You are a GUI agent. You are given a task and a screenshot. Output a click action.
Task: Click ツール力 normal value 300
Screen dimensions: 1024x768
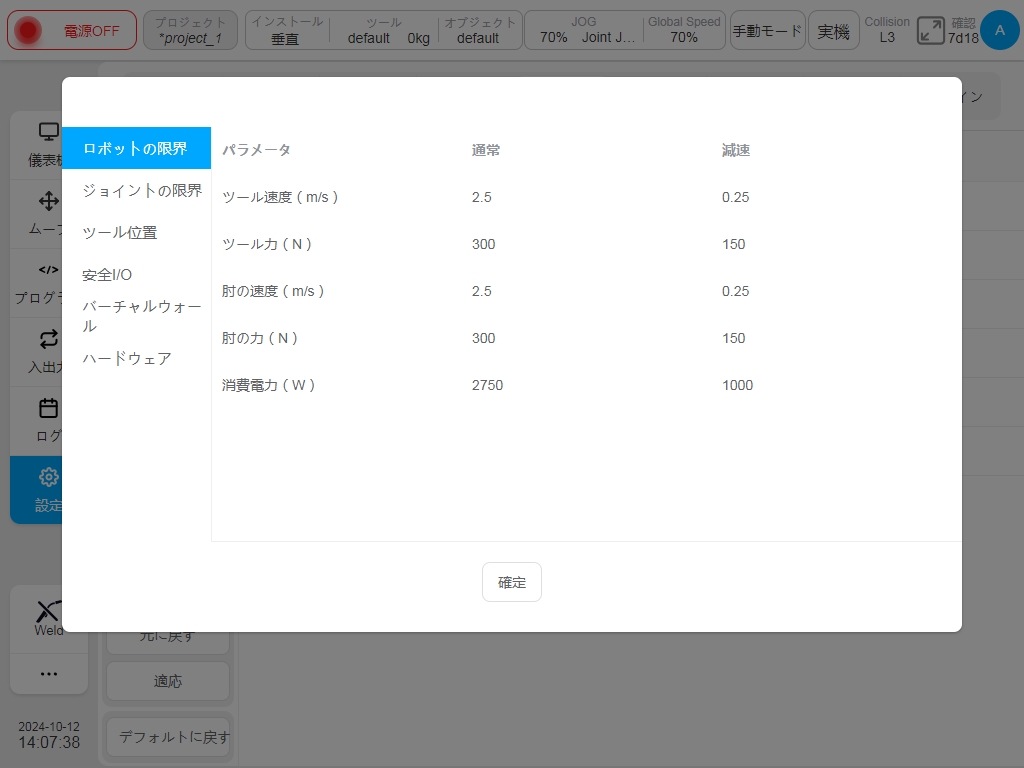click(483, 244)
